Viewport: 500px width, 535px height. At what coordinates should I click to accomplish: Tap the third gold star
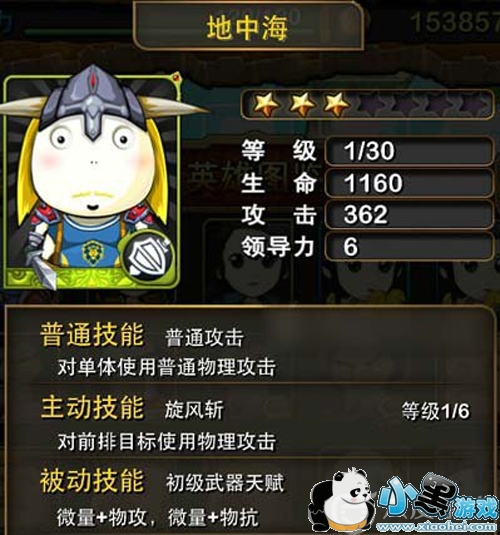(337, 103)
